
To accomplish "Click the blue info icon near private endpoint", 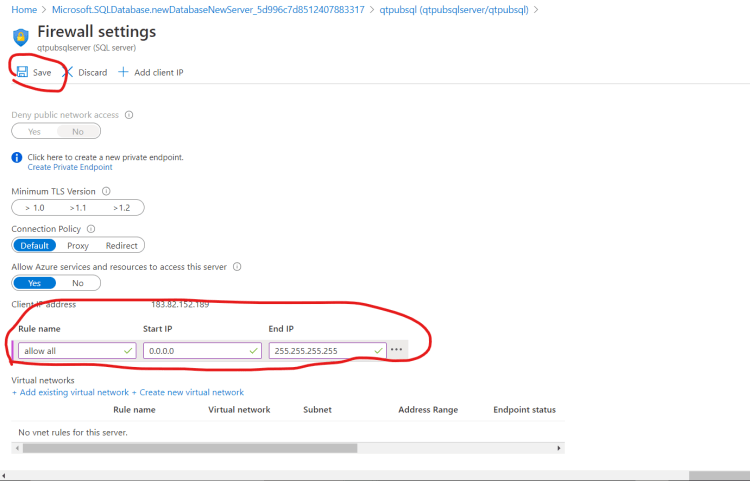I will point(17,157).
